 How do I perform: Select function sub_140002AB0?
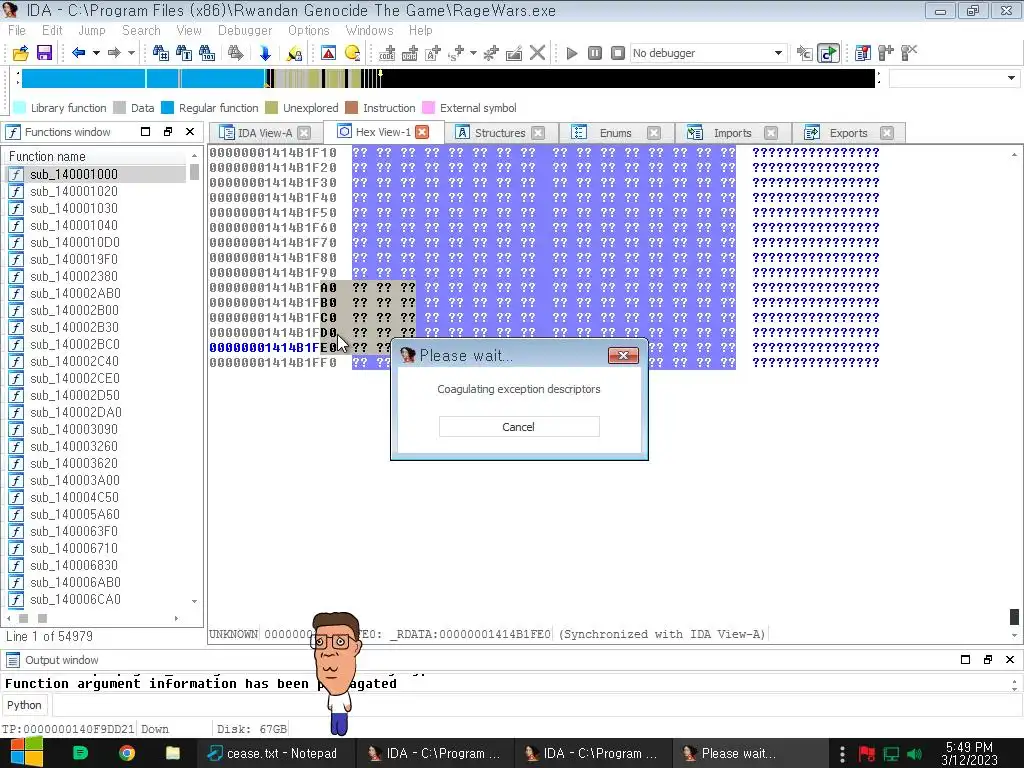(x=75, y=293)
